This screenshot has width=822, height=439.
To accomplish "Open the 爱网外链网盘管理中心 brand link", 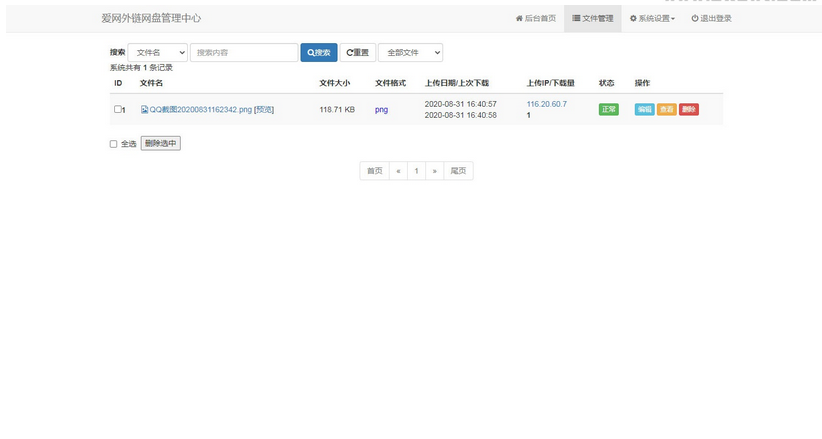I will click(x=151, y=18).
